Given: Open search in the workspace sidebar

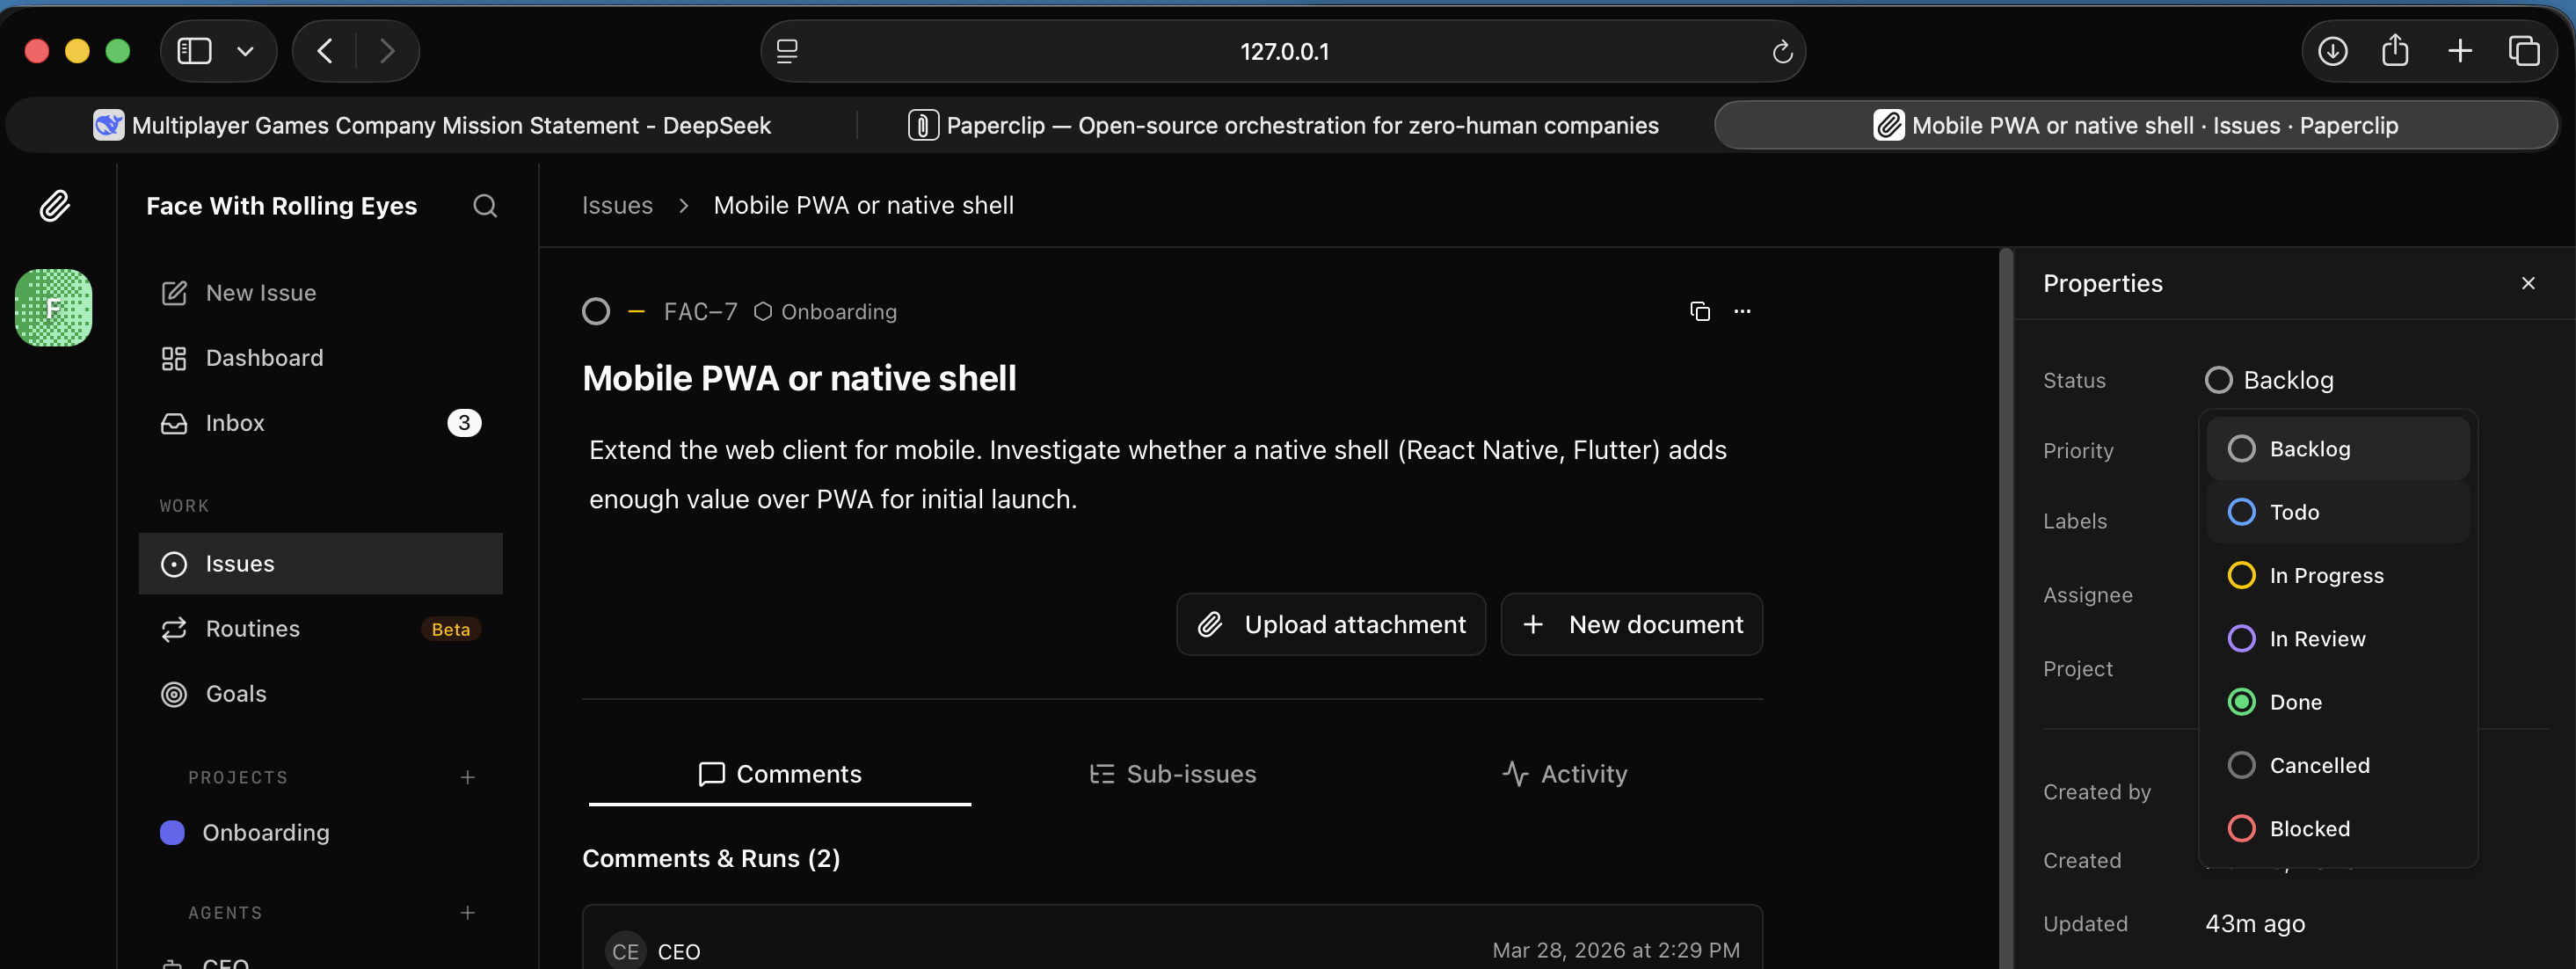Looking at the screenshot, I should pyautogui.click(x=484, y=205).
